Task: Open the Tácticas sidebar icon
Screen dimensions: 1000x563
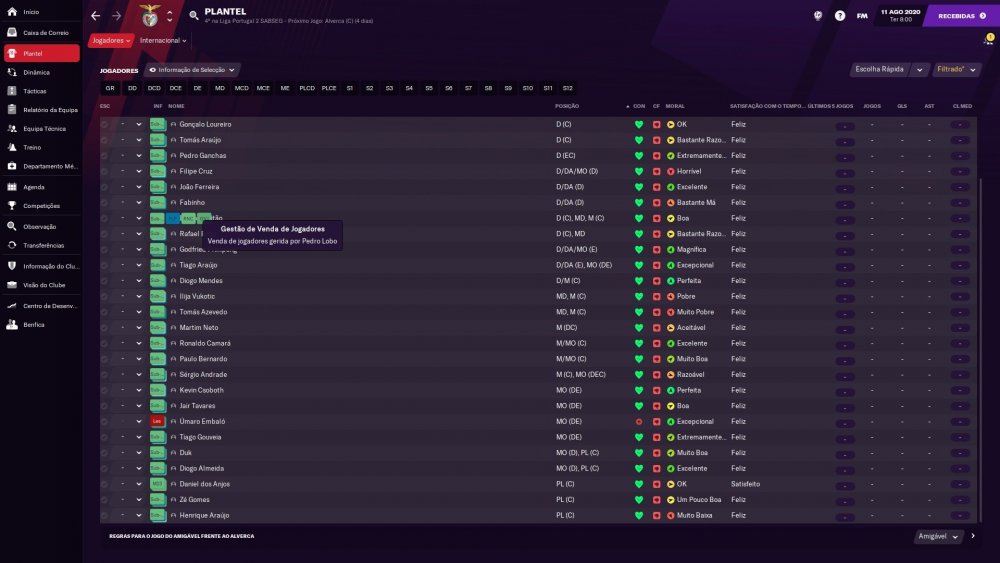Action: (11, 91)
